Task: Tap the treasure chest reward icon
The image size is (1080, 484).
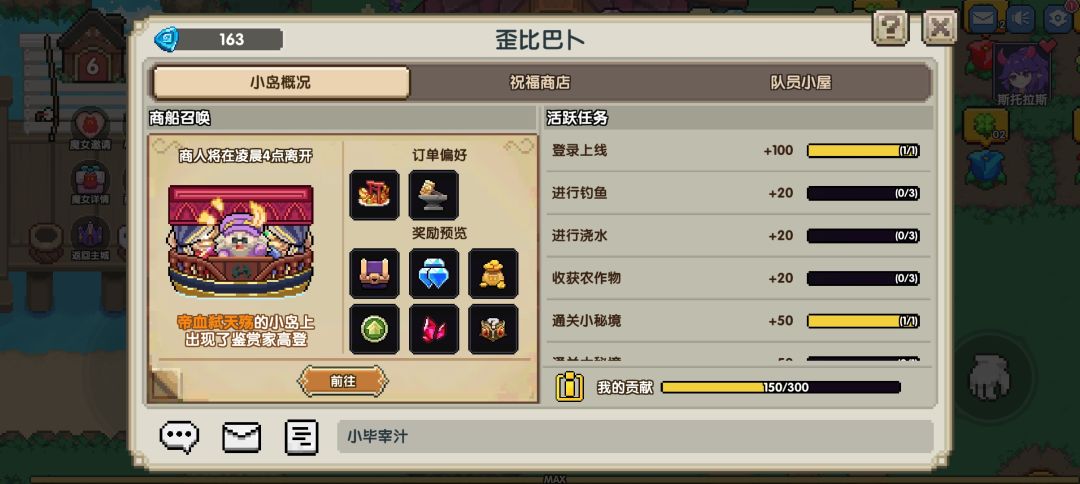Action: point(493,329)
